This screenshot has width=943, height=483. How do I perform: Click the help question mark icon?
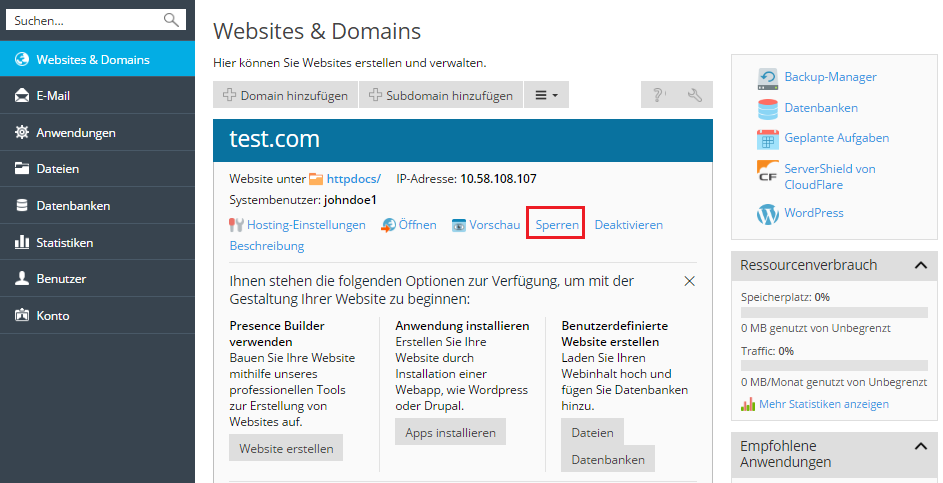658,95
